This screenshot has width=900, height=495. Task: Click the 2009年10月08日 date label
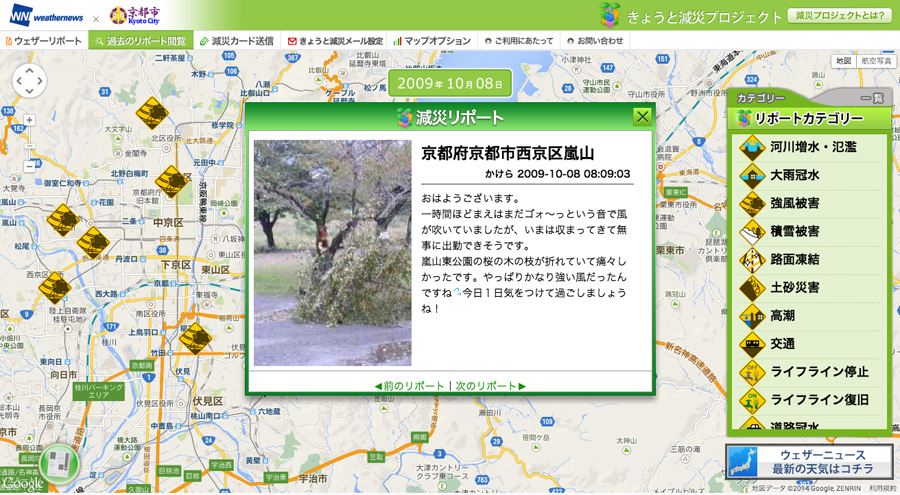pyautogui.click(x=450, y=83)
